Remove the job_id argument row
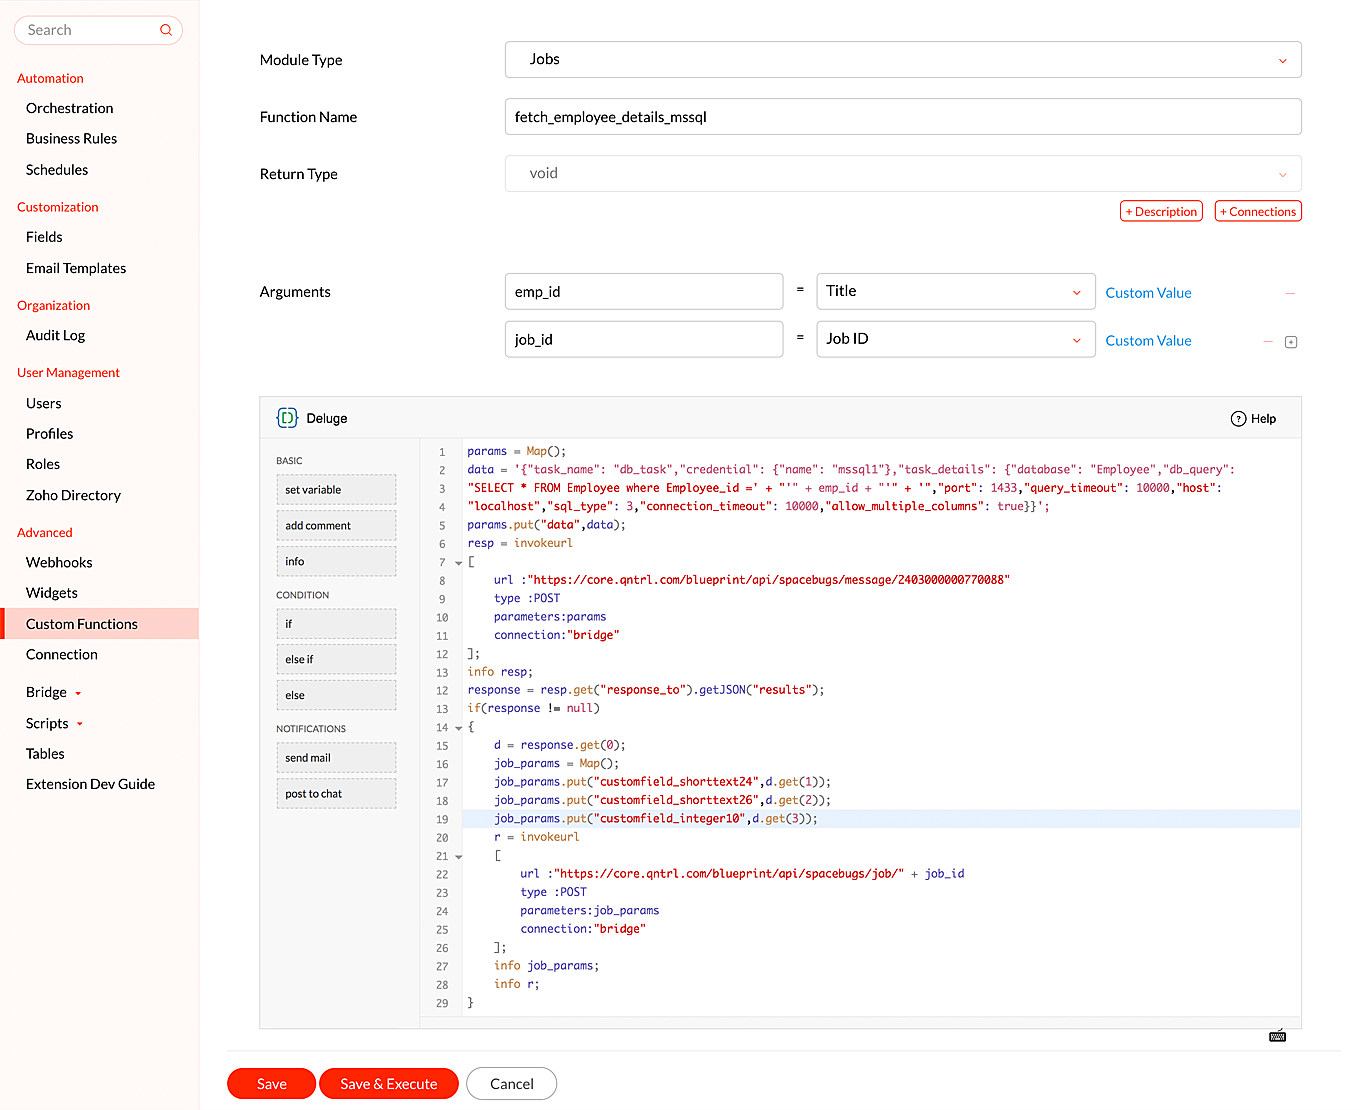 pos(1268,342)
